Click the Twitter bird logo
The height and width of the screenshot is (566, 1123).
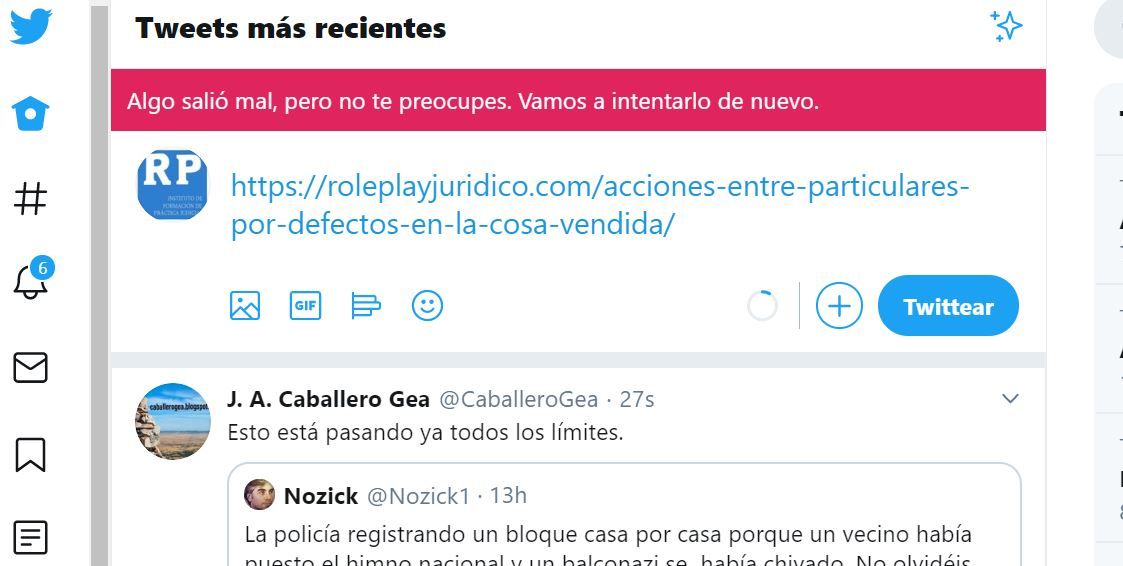pyautogui.click(x=31, y=27)
